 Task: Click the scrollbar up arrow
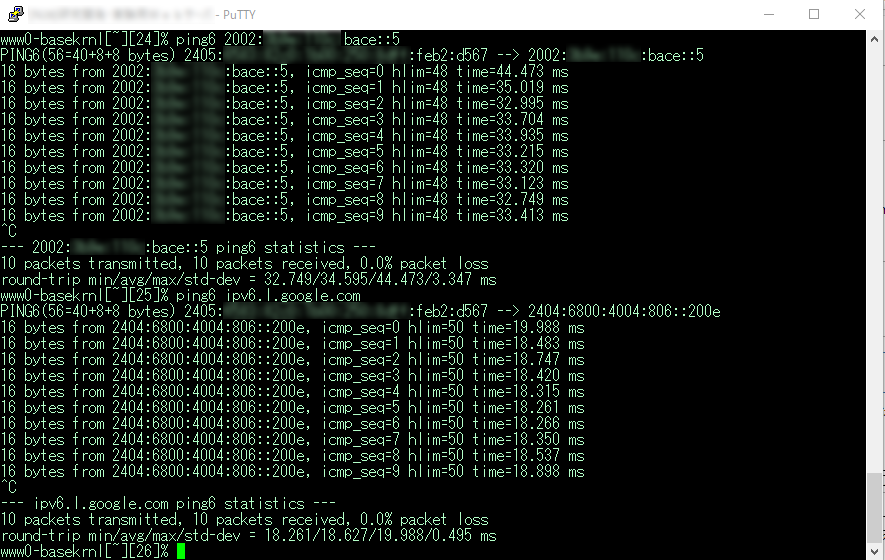pyautogui.click(x=875, y=40)
